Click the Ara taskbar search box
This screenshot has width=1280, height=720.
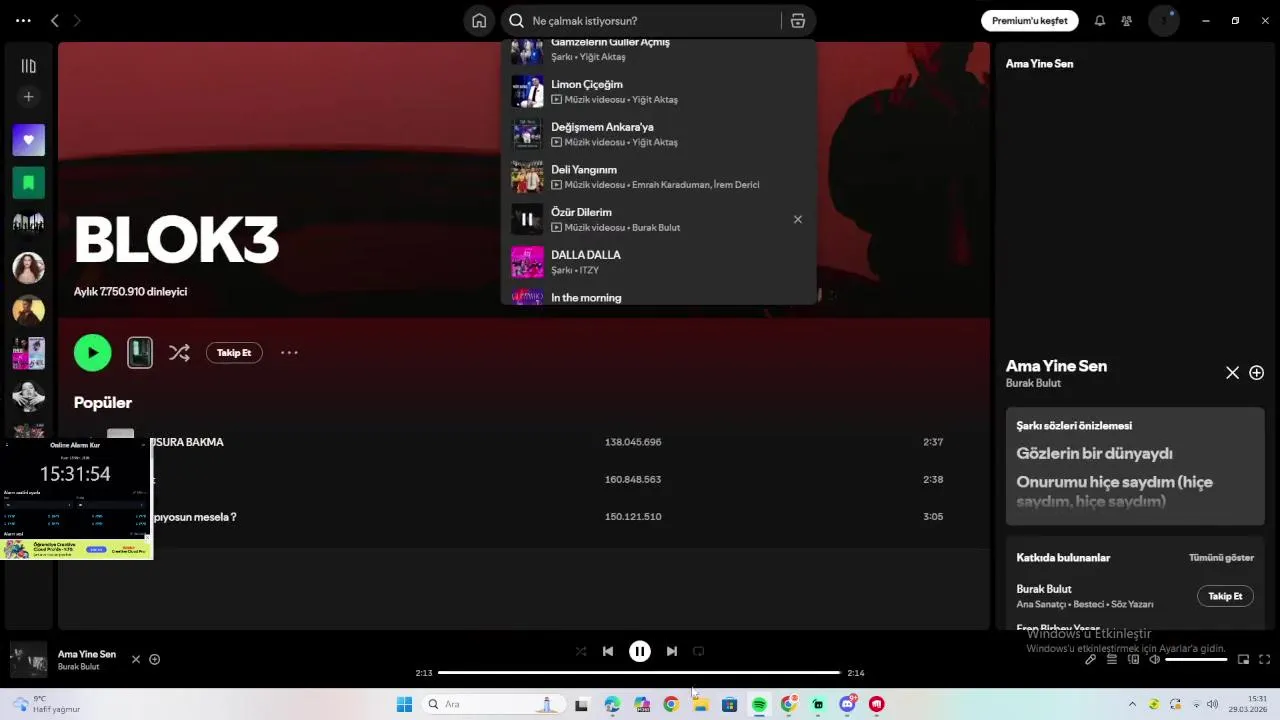click(x=492, y=704)
